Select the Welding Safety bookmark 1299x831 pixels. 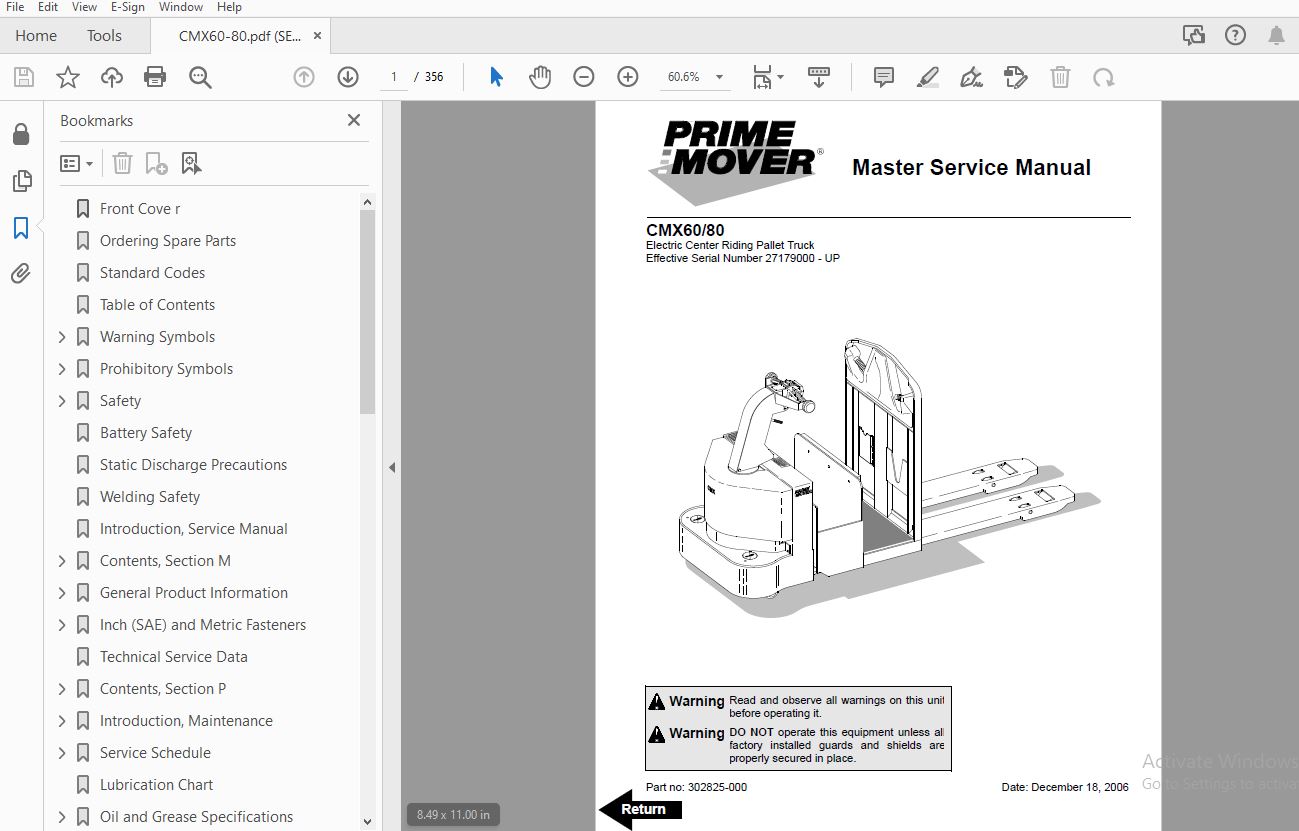tap(149, 497)
